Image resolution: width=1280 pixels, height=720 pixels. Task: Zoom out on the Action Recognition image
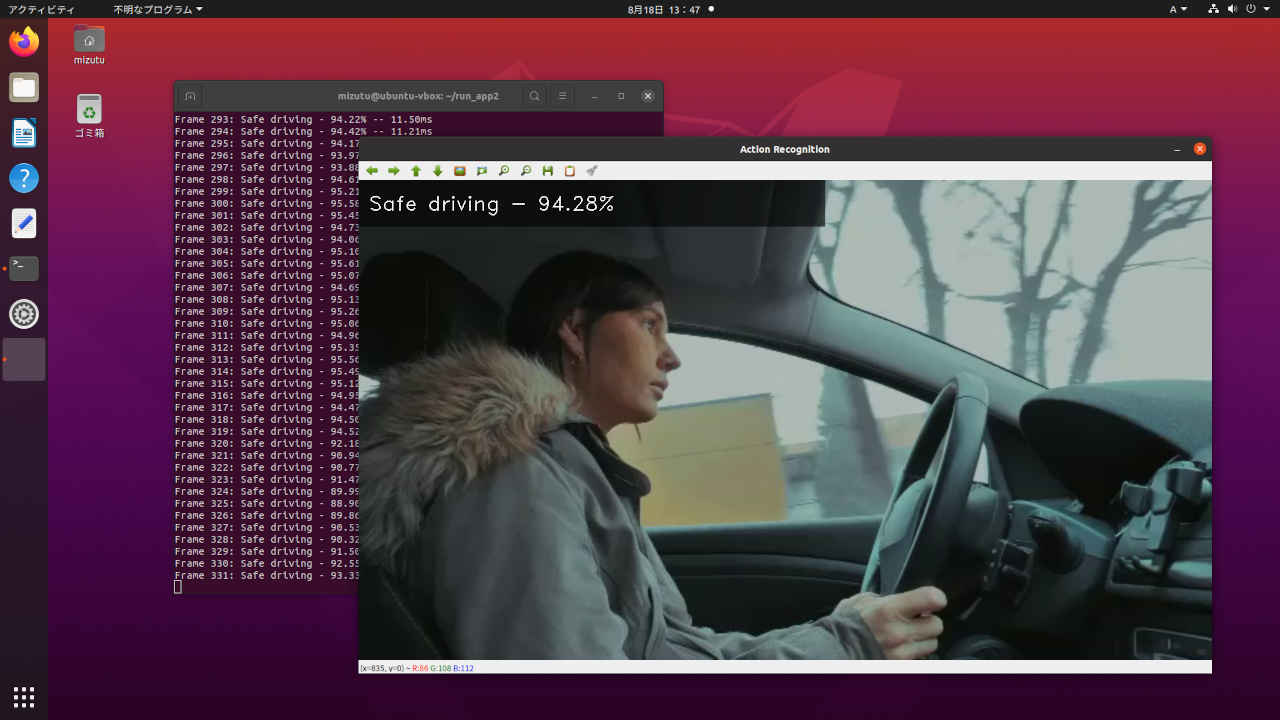[x=526, y=171]
